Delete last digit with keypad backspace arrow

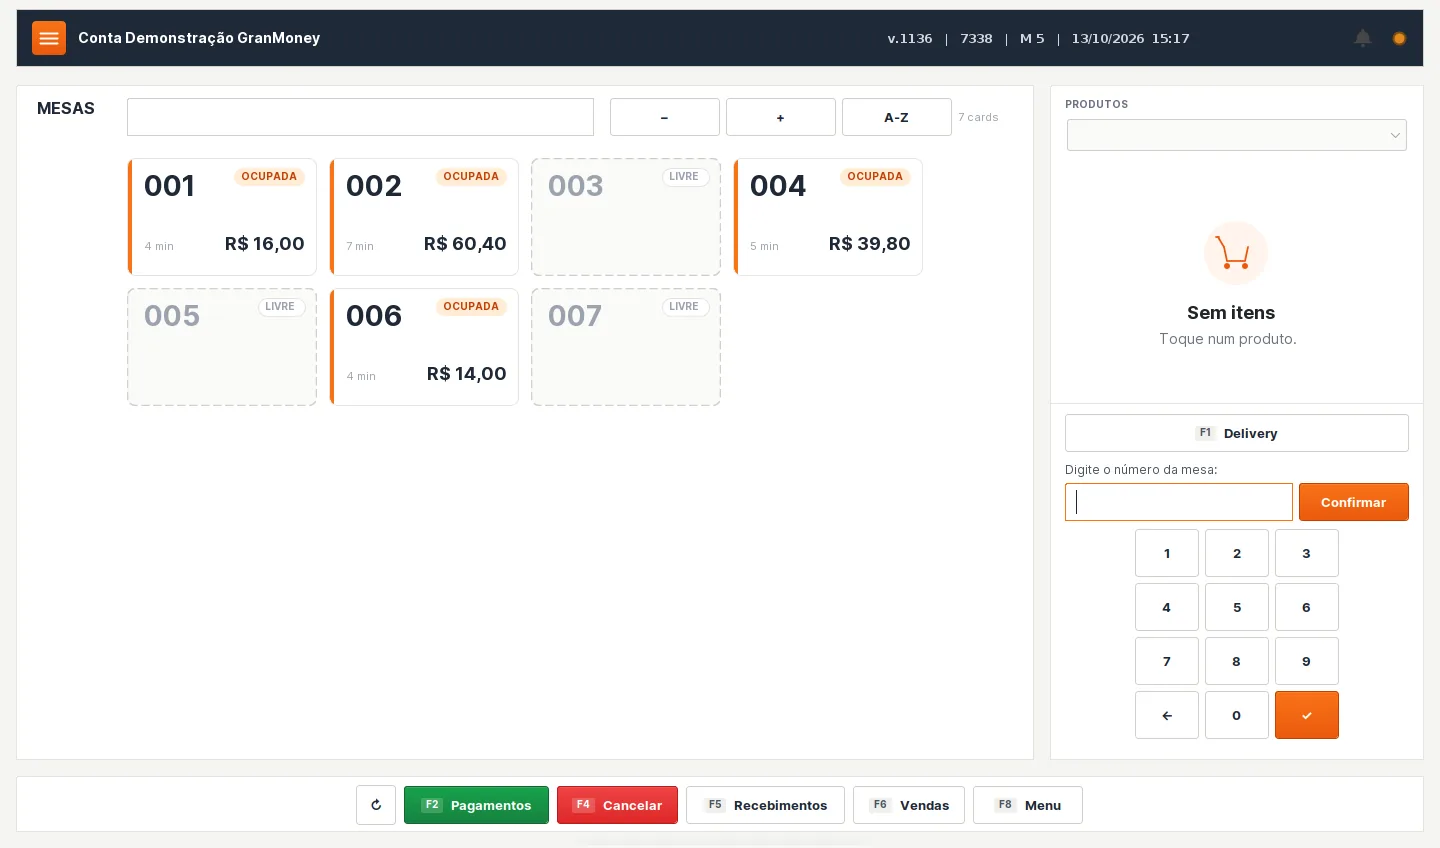pos(1167,715)
